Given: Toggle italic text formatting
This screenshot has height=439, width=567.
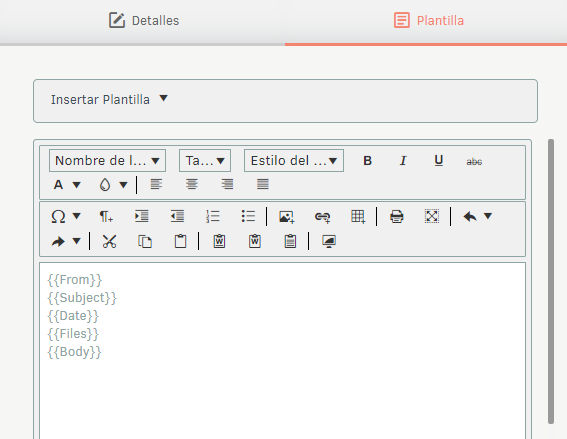Looking at the screenshot, I should click(x=403, y=161).
